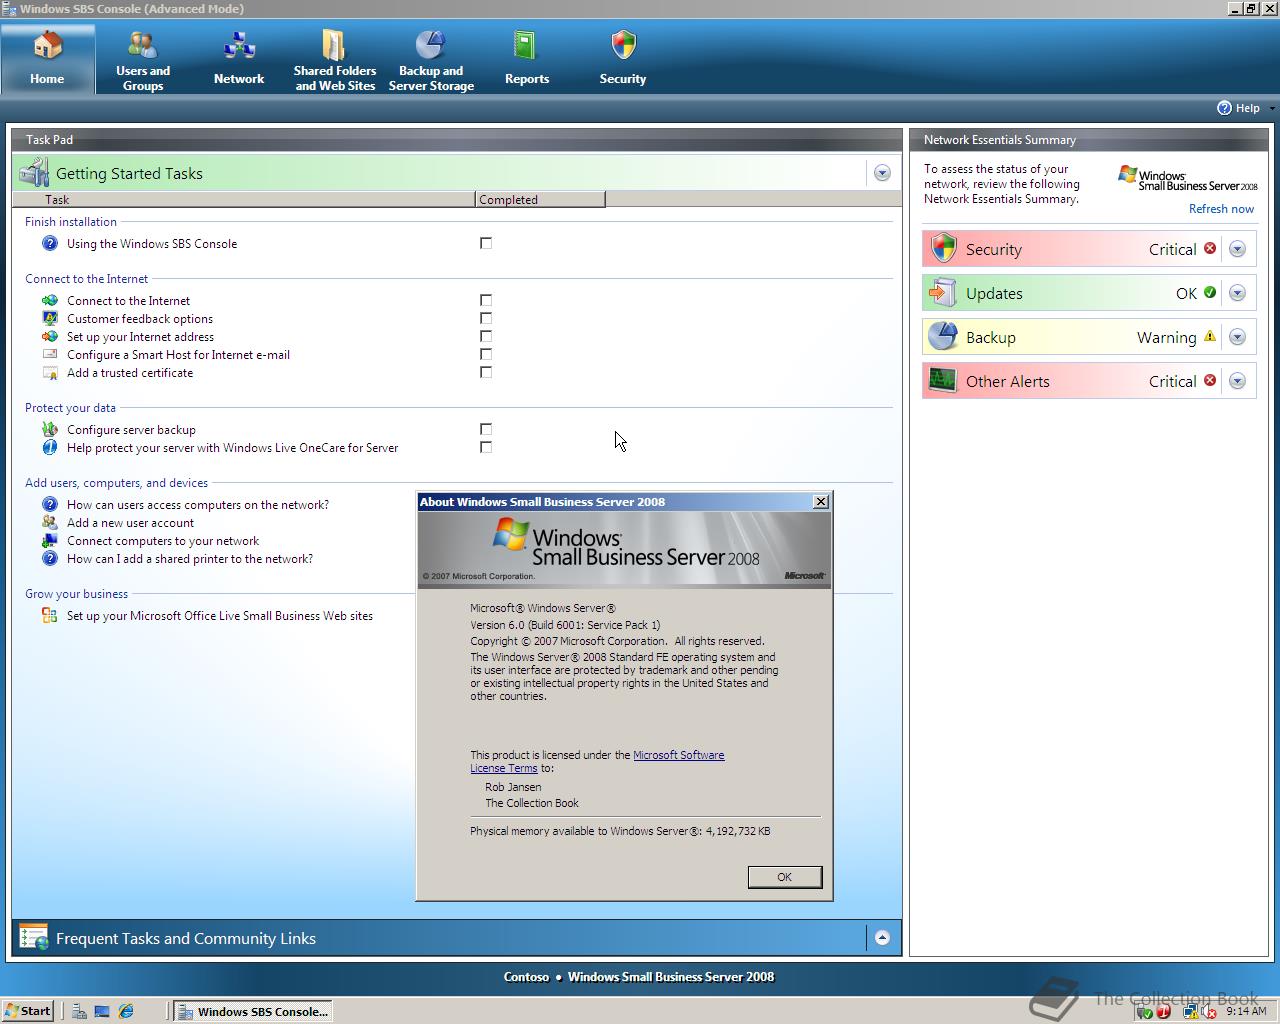
Task: Open How can users access computers link
Action: [198, 505]
